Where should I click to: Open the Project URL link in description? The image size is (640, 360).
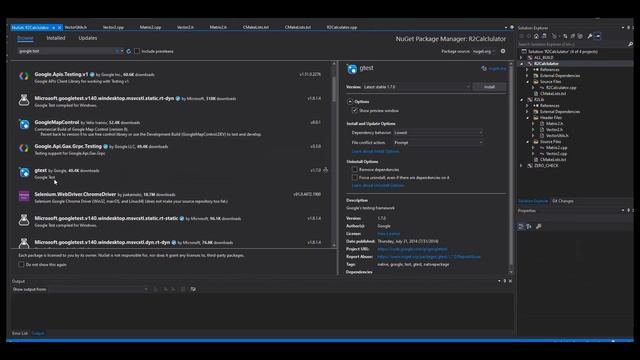(412, 249)
